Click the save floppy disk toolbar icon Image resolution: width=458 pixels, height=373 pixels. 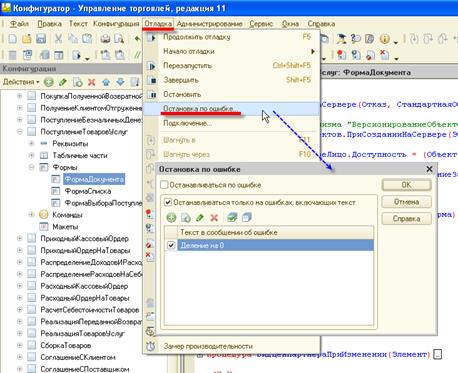41,39
